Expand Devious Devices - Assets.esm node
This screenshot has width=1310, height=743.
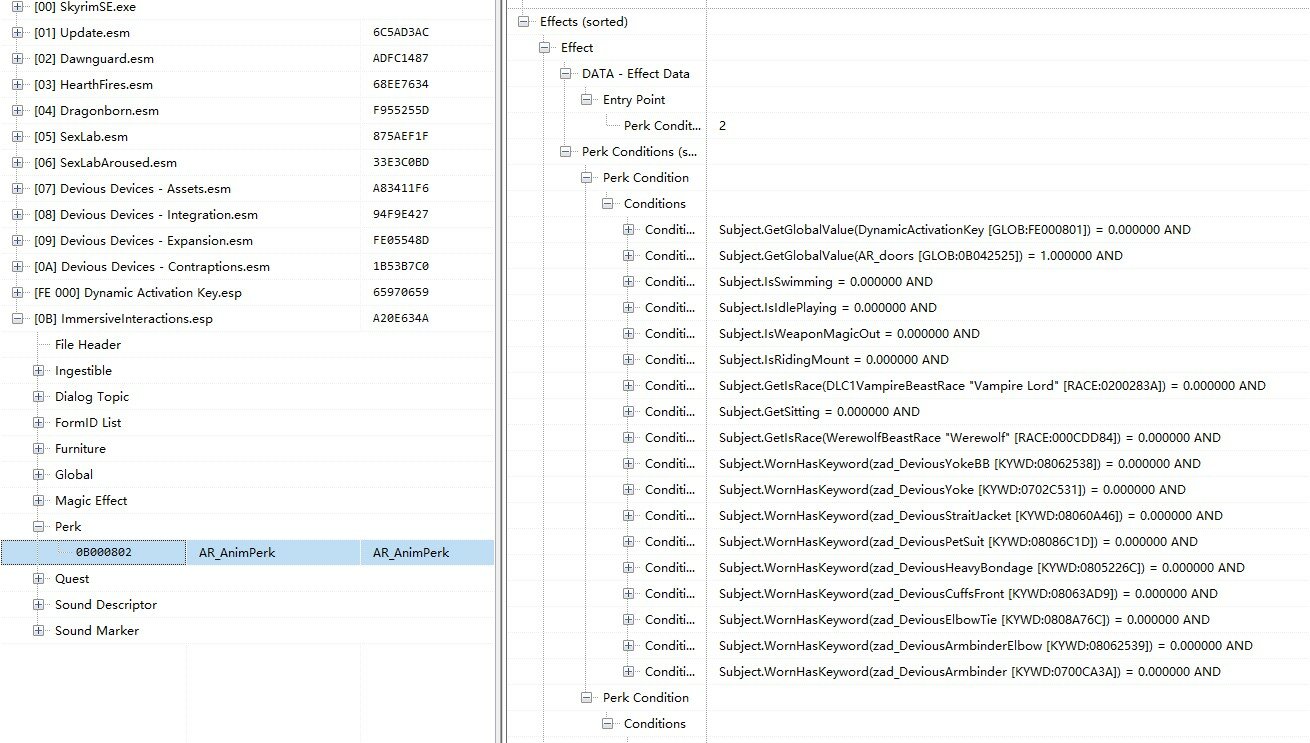point(17,189)
